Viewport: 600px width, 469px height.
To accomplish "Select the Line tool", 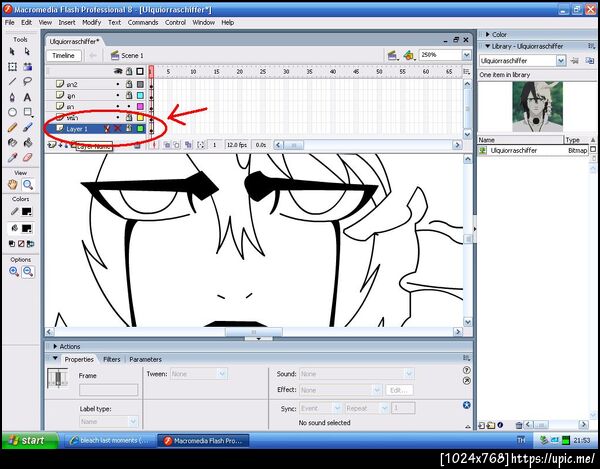I will (x=12, y=81).
